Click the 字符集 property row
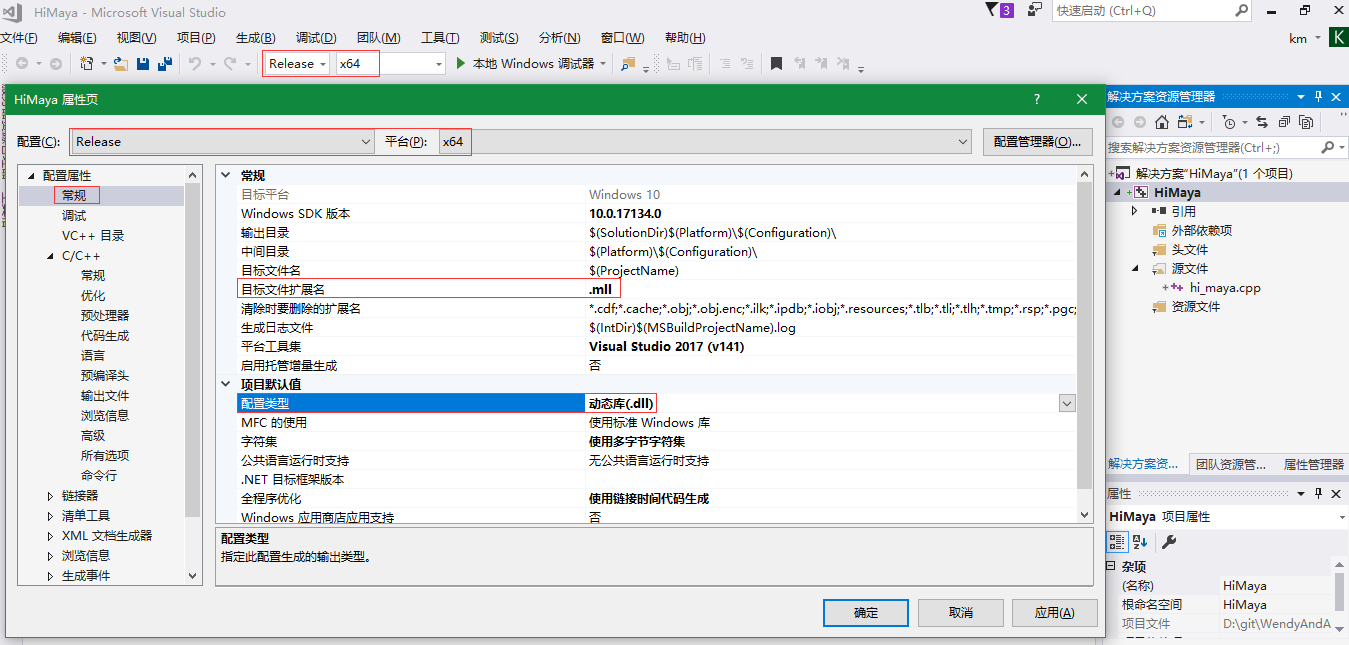 click(x=657, y=441)
